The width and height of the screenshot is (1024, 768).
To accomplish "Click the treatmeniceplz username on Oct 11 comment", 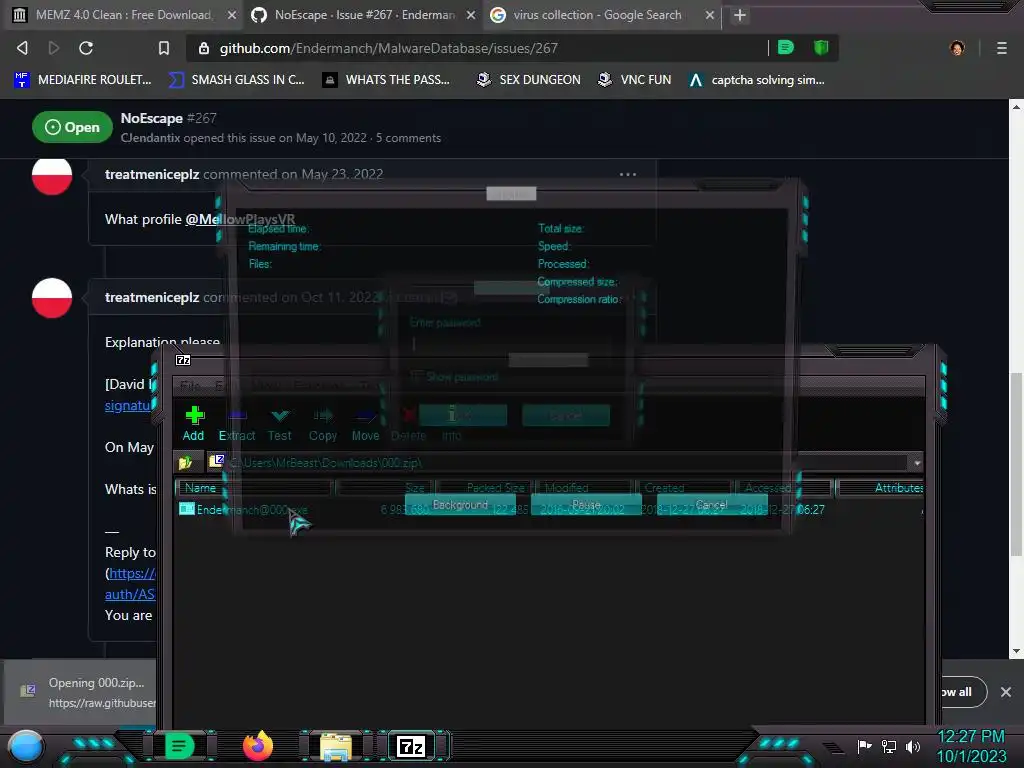I will point(152,297).
